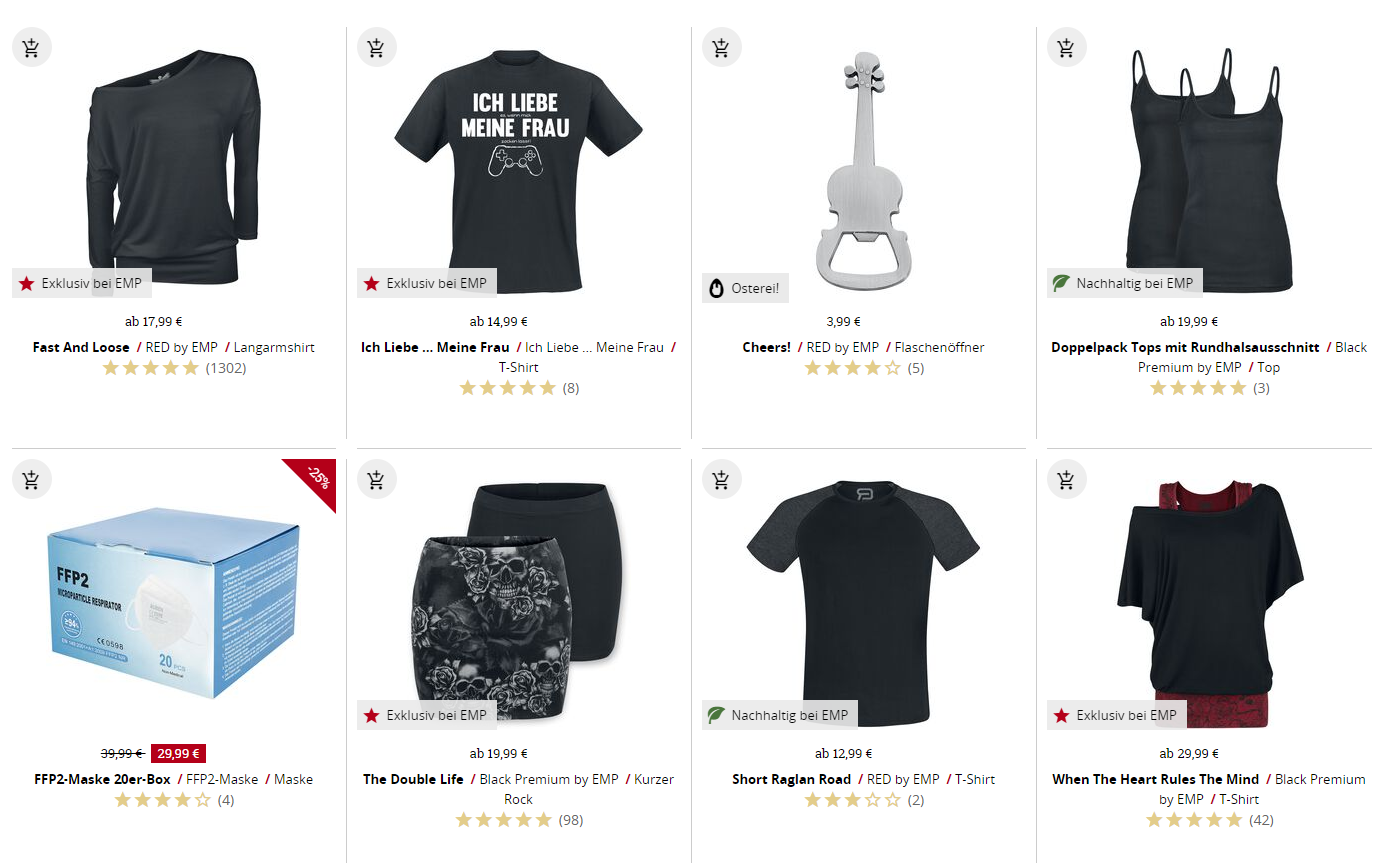The height and width of the screenshot is (863, 1384).
Task: Add FFP2-Maske box to cart
Action: pyautogui.click(x=31, y=479)
